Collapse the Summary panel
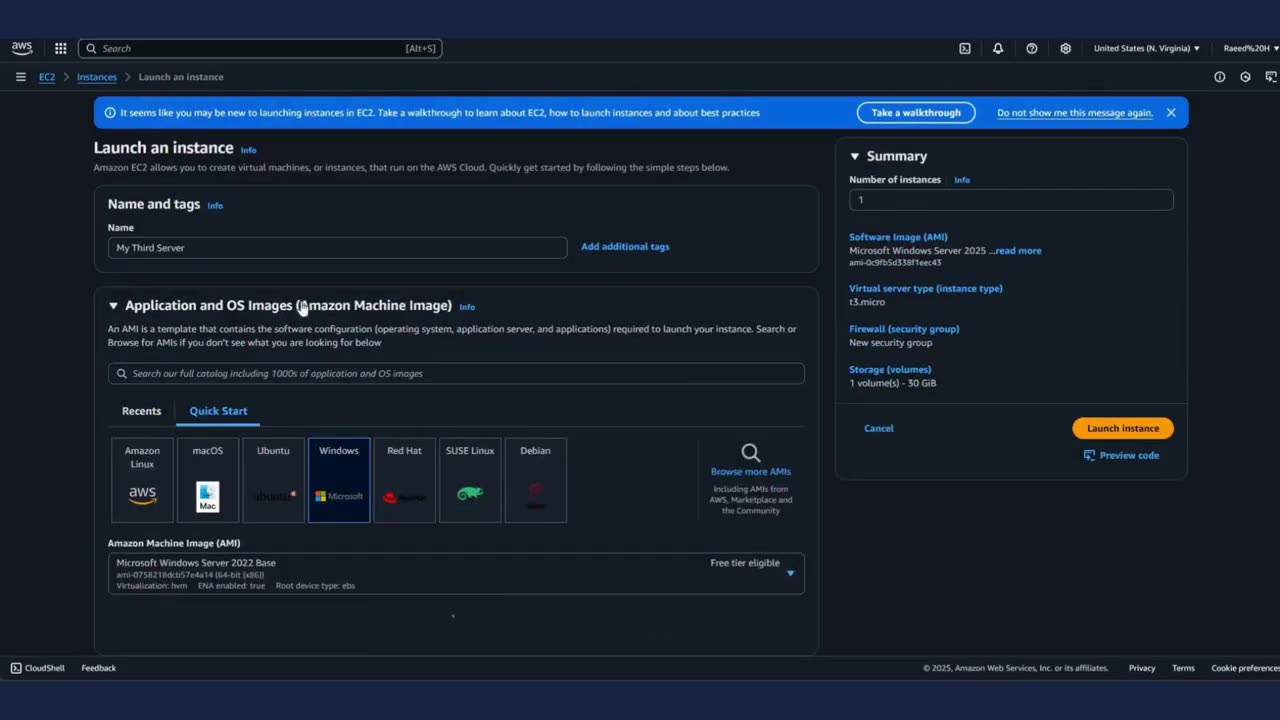 pos(855,156)
